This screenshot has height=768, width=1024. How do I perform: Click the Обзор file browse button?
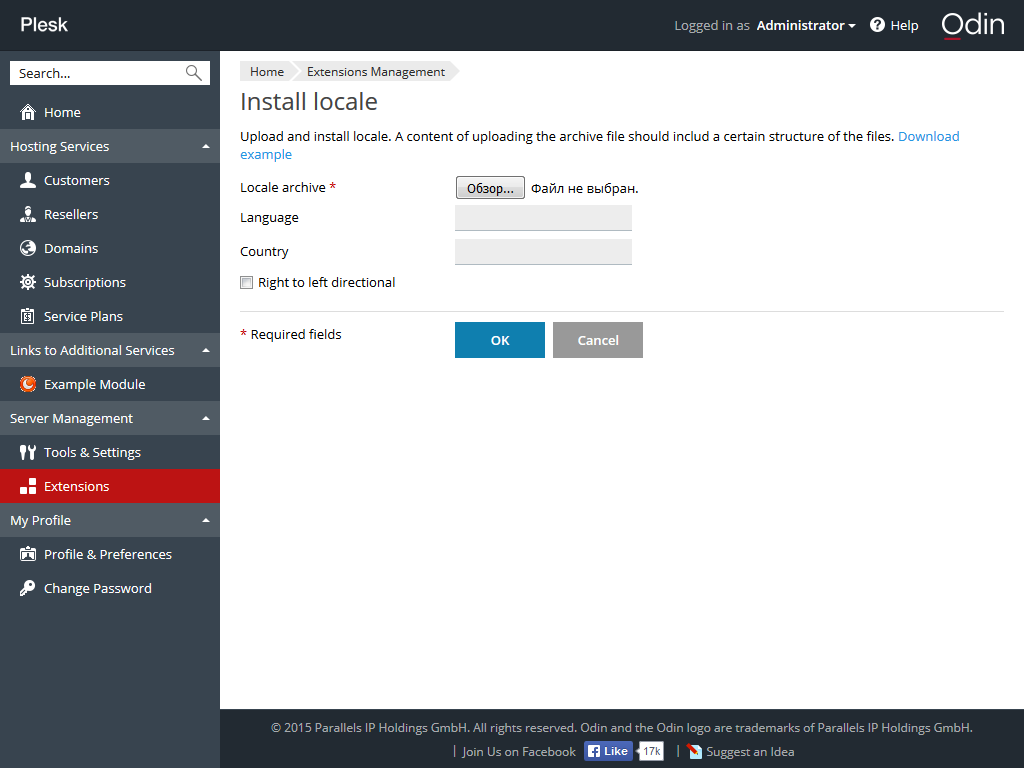pos(490,188)
